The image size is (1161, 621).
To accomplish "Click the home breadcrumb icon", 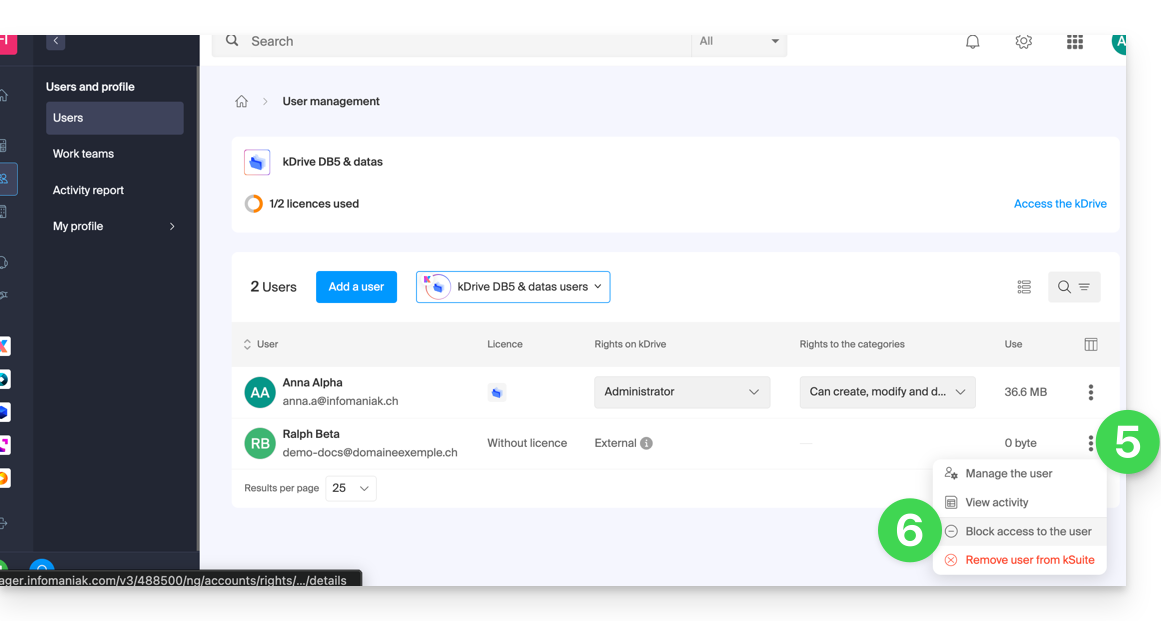I will (x=241, y=102).
